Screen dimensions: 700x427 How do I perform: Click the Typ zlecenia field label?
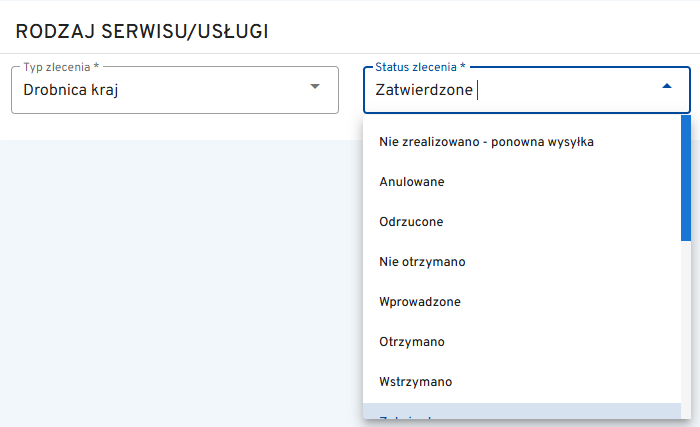pos(61,67)
